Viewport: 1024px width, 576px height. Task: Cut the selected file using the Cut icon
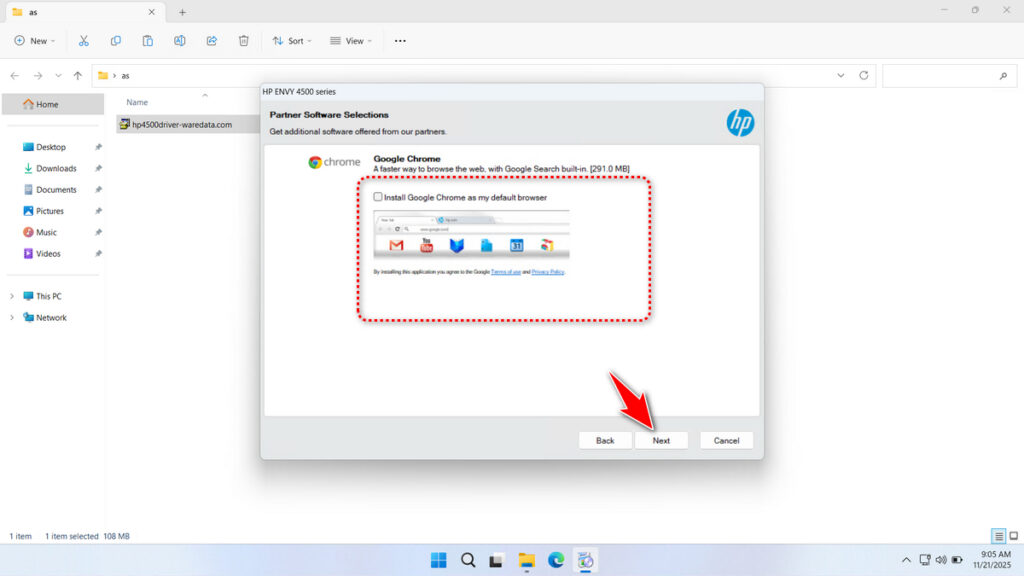tap(83, 41)
